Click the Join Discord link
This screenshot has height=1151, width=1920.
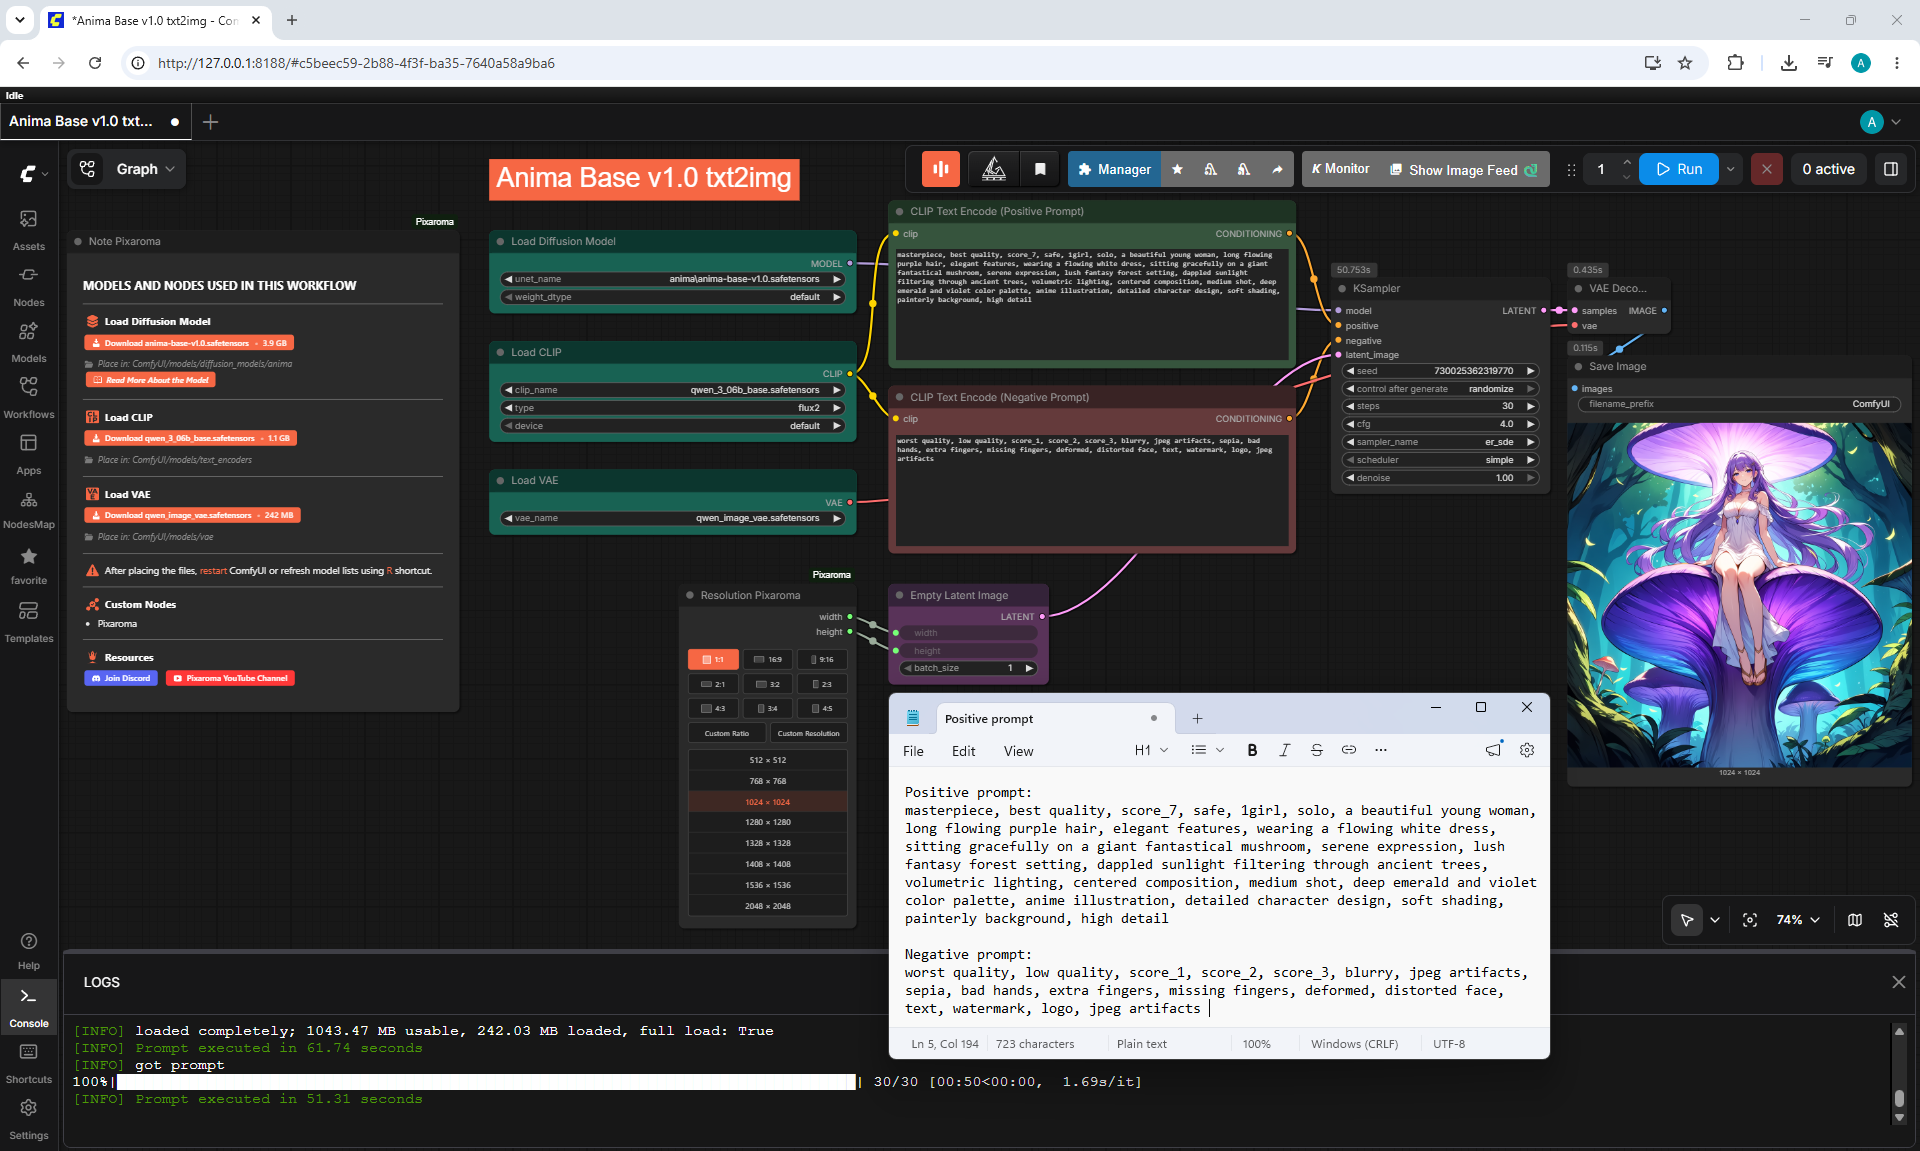point(121,678)
